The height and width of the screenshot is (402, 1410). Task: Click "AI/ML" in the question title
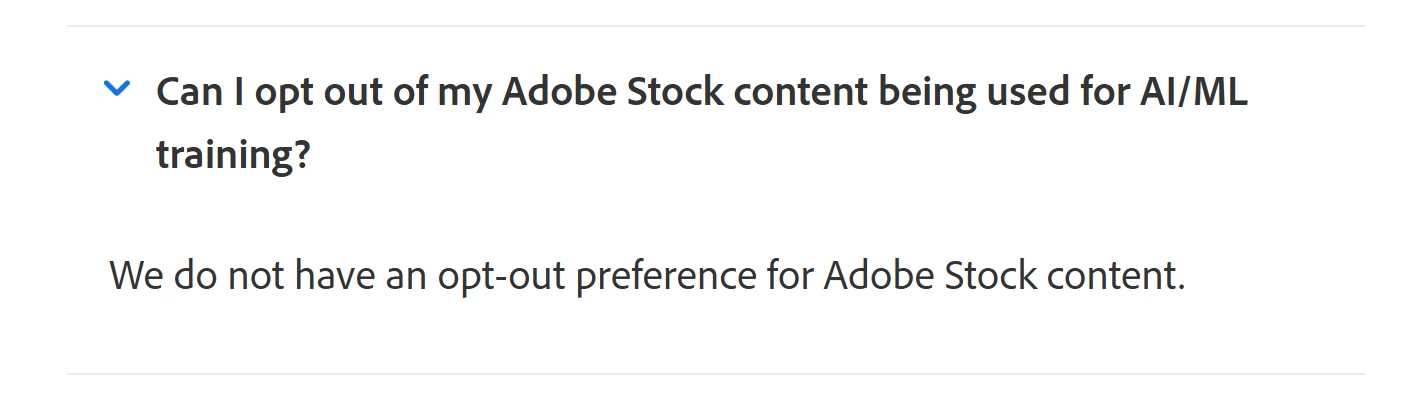[x=1194, y=93]
